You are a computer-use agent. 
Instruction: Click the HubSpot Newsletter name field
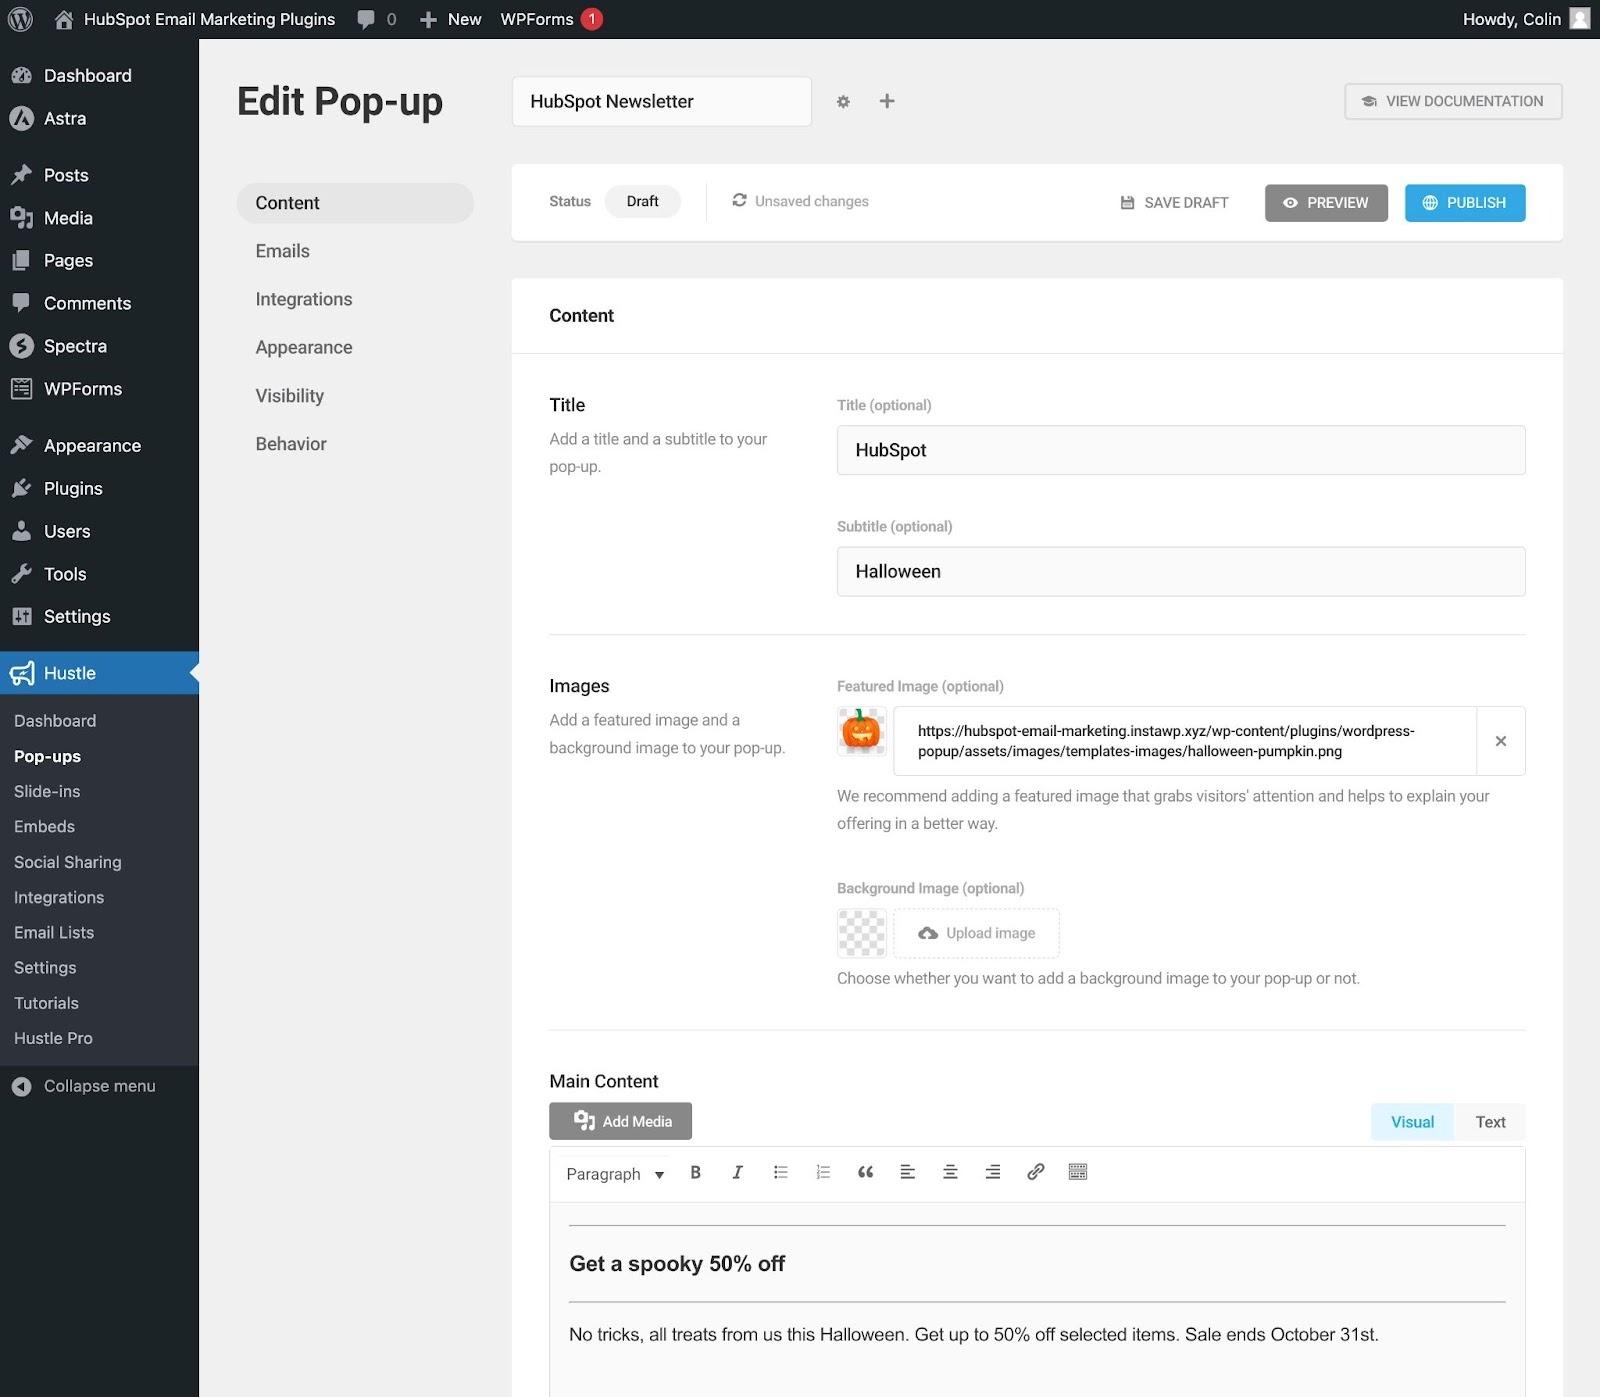click(662, 101)
